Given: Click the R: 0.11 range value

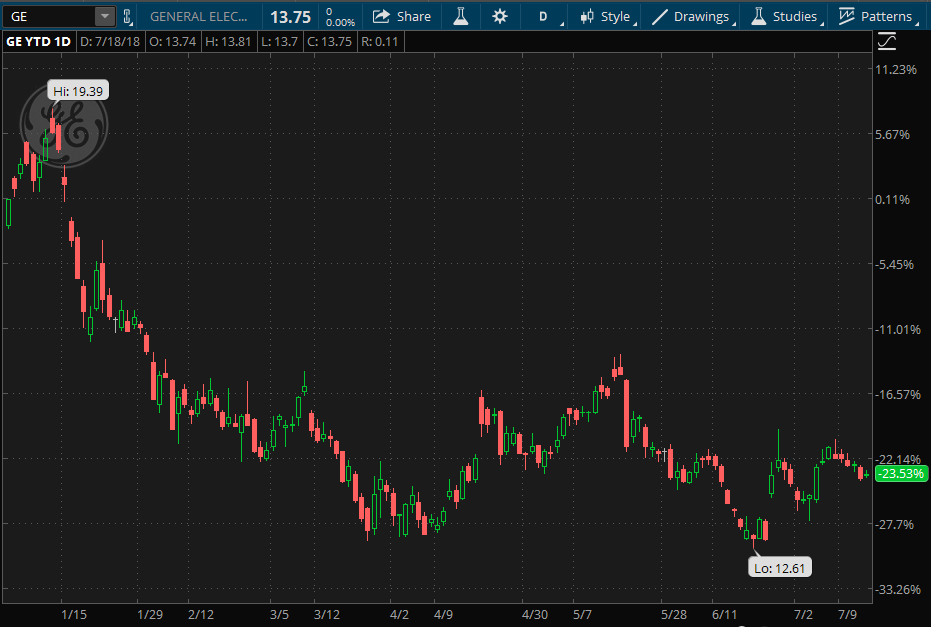Looking at the screenshot, I should pos(380,42).
